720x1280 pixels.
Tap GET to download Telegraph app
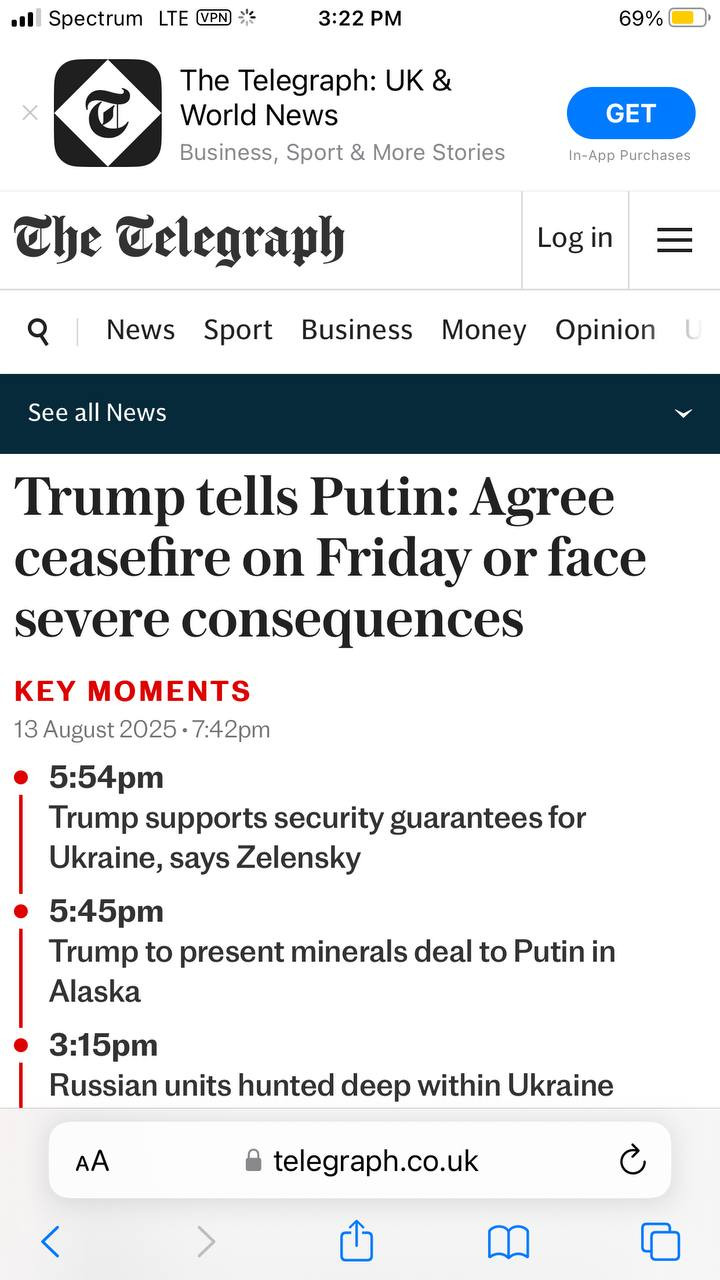pyautogui.click(x=630, y=113)
